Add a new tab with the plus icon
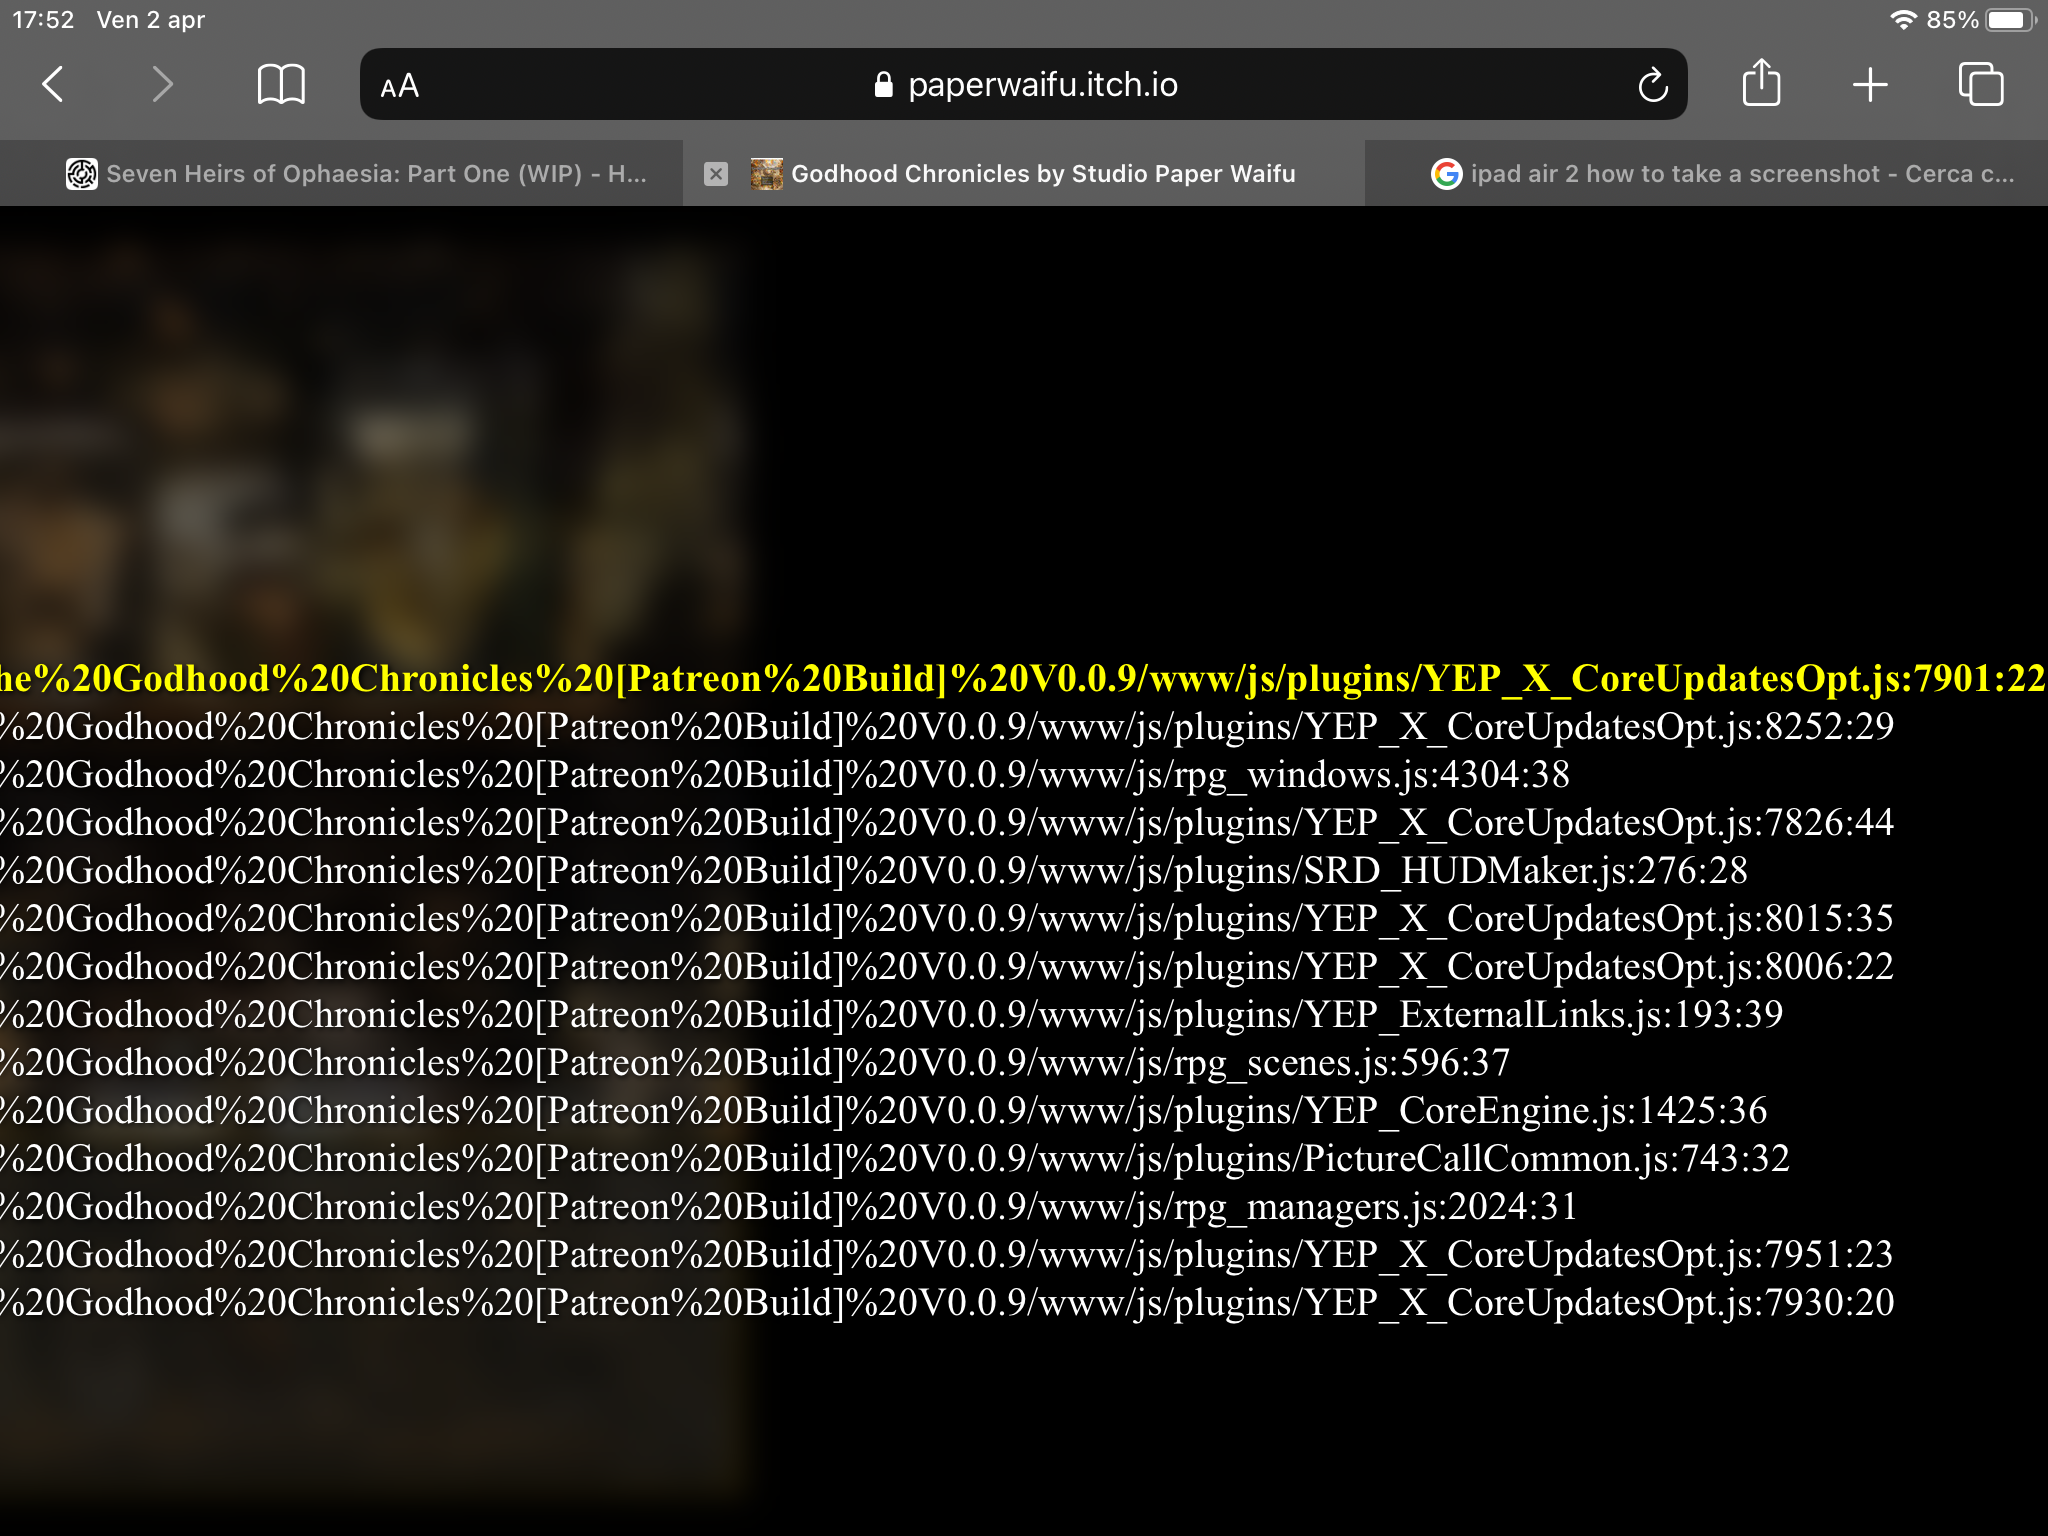 [1870, 85]
